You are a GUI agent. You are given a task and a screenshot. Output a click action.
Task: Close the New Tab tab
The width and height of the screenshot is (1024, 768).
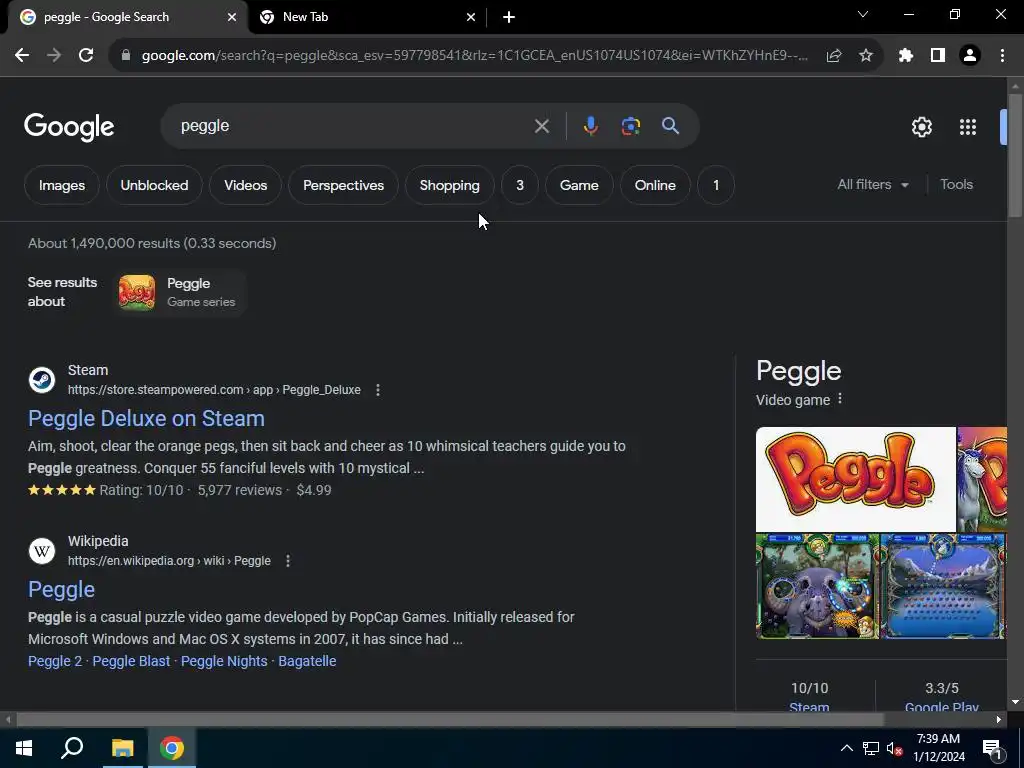pos(471,17)
